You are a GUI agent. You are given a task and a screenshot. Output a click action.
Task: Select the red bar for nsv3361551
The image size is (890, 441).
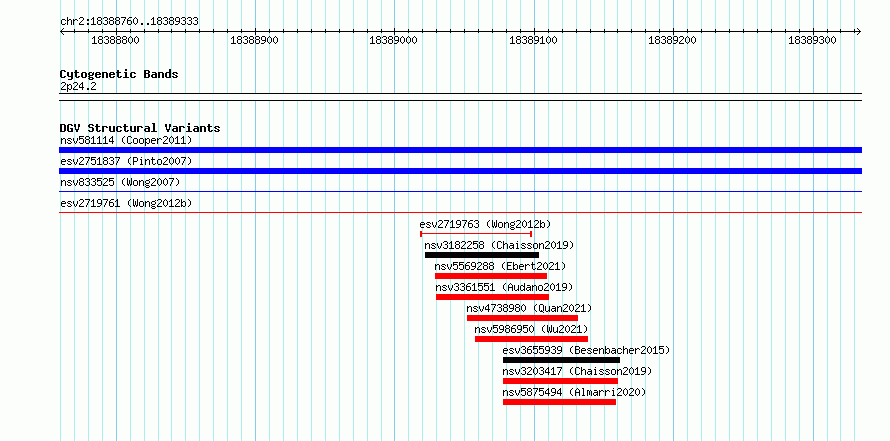tap(493, 297)
